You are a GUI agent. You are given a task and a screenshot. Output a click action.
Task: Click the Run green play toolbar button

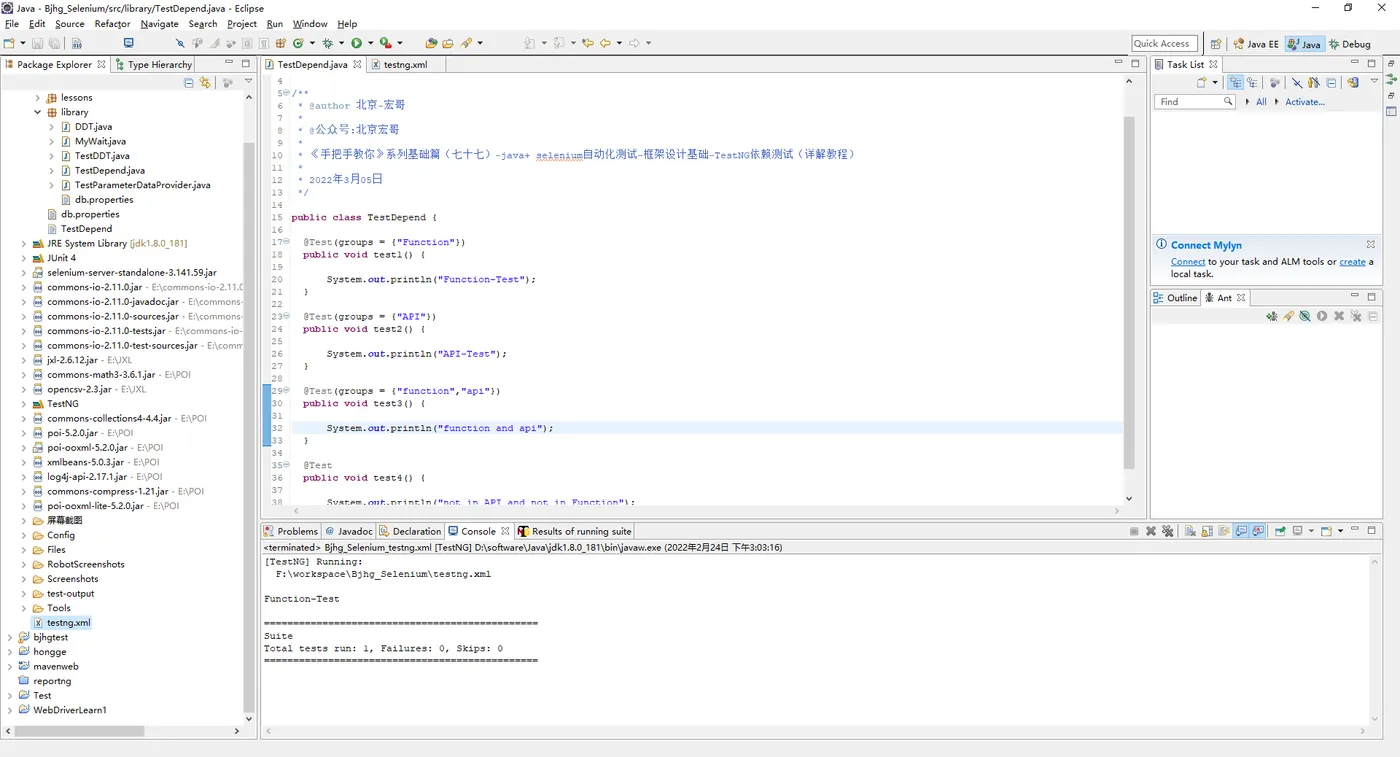coord(356,43)
